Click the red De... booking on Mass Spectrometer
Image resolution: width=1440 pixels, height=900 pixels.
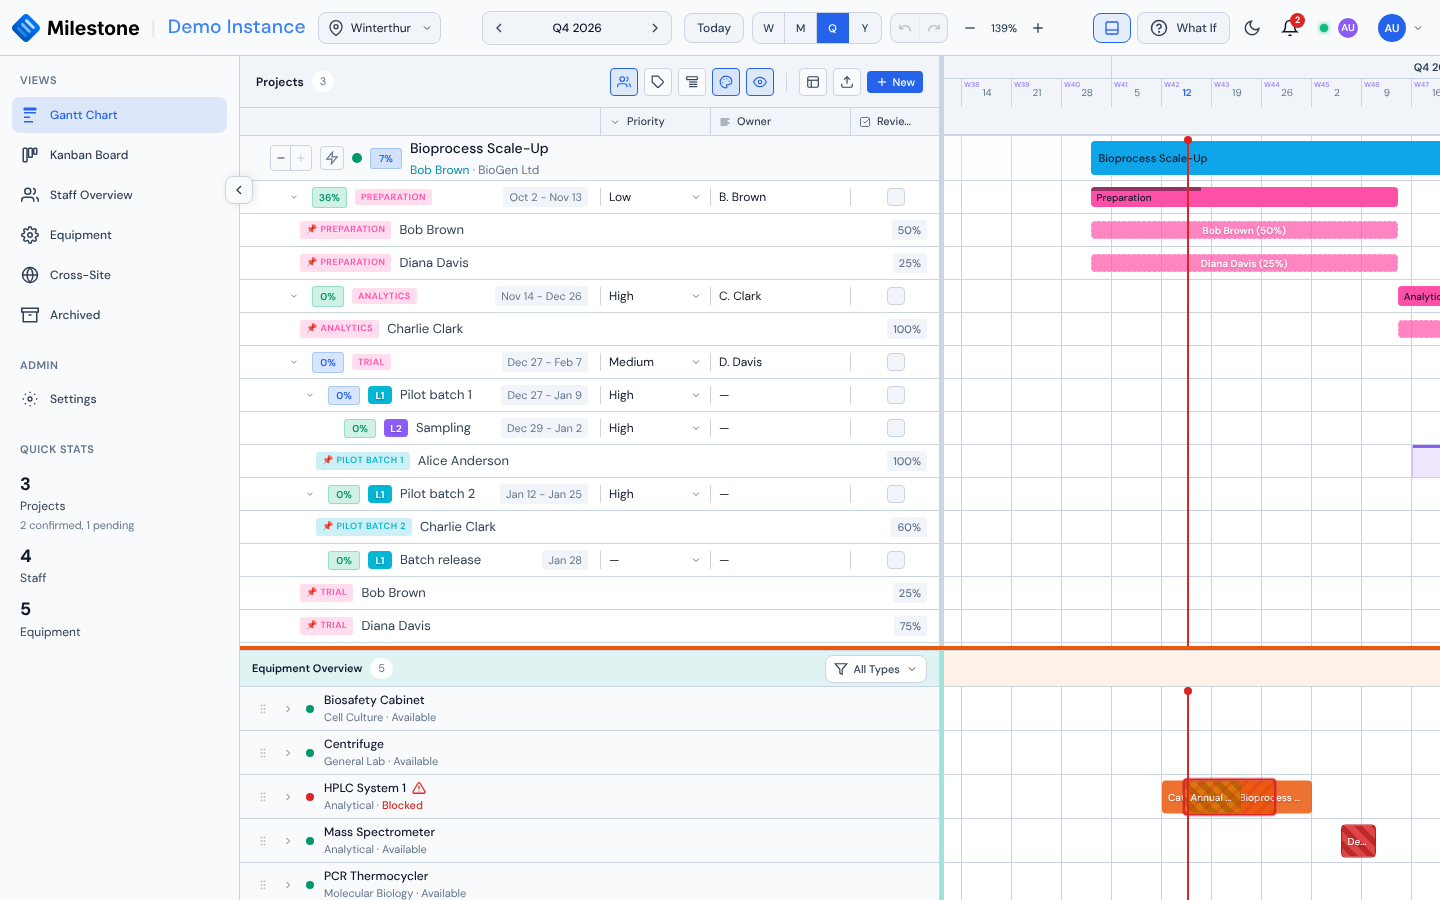click(x=1358, y=841)
